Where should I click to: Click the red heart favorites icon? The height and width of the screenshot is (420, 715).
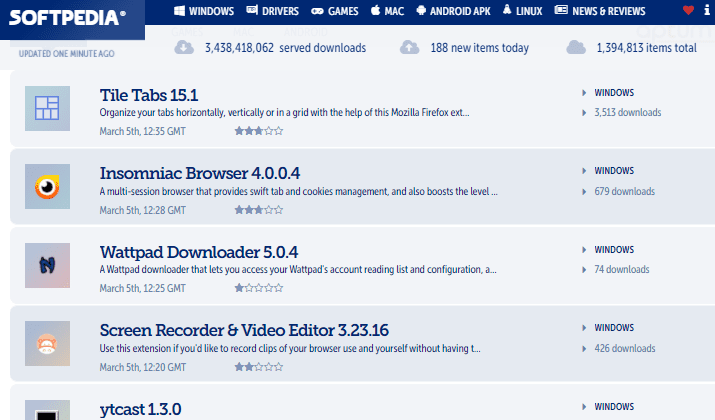click(688, 10)
